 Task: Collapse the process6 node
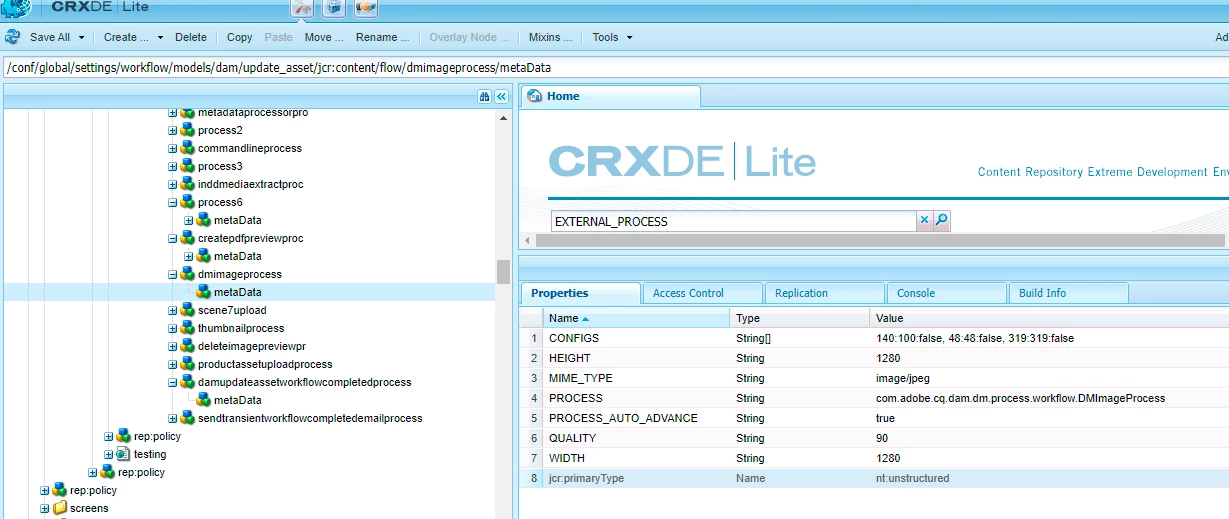tap(172, 202)
